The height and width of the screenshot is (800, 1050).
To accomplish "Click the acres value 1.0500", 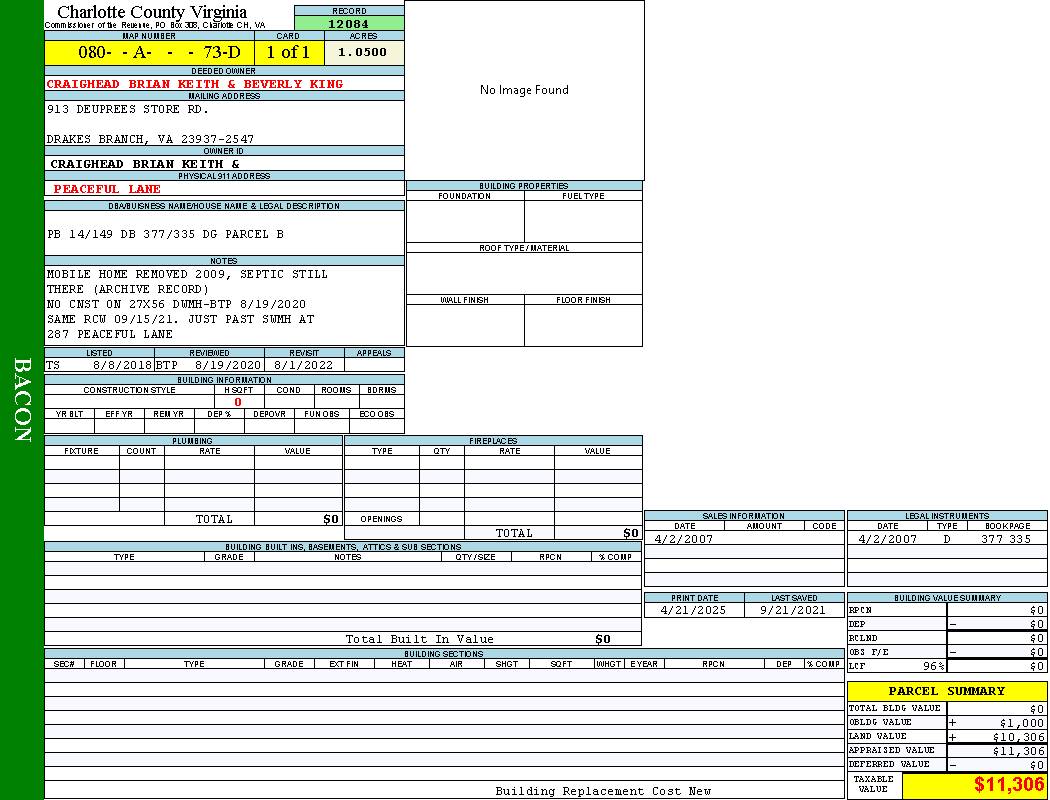I will click(363, 52).
